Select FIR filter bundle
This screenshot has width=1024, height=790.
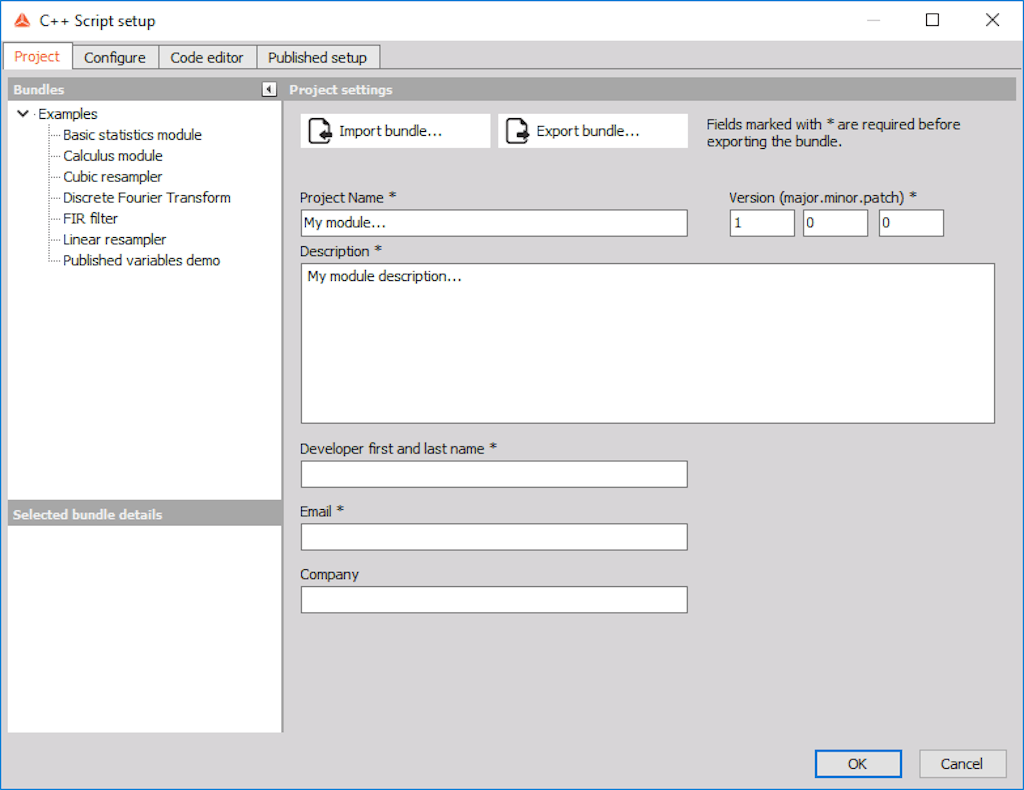tap(91, 219)
